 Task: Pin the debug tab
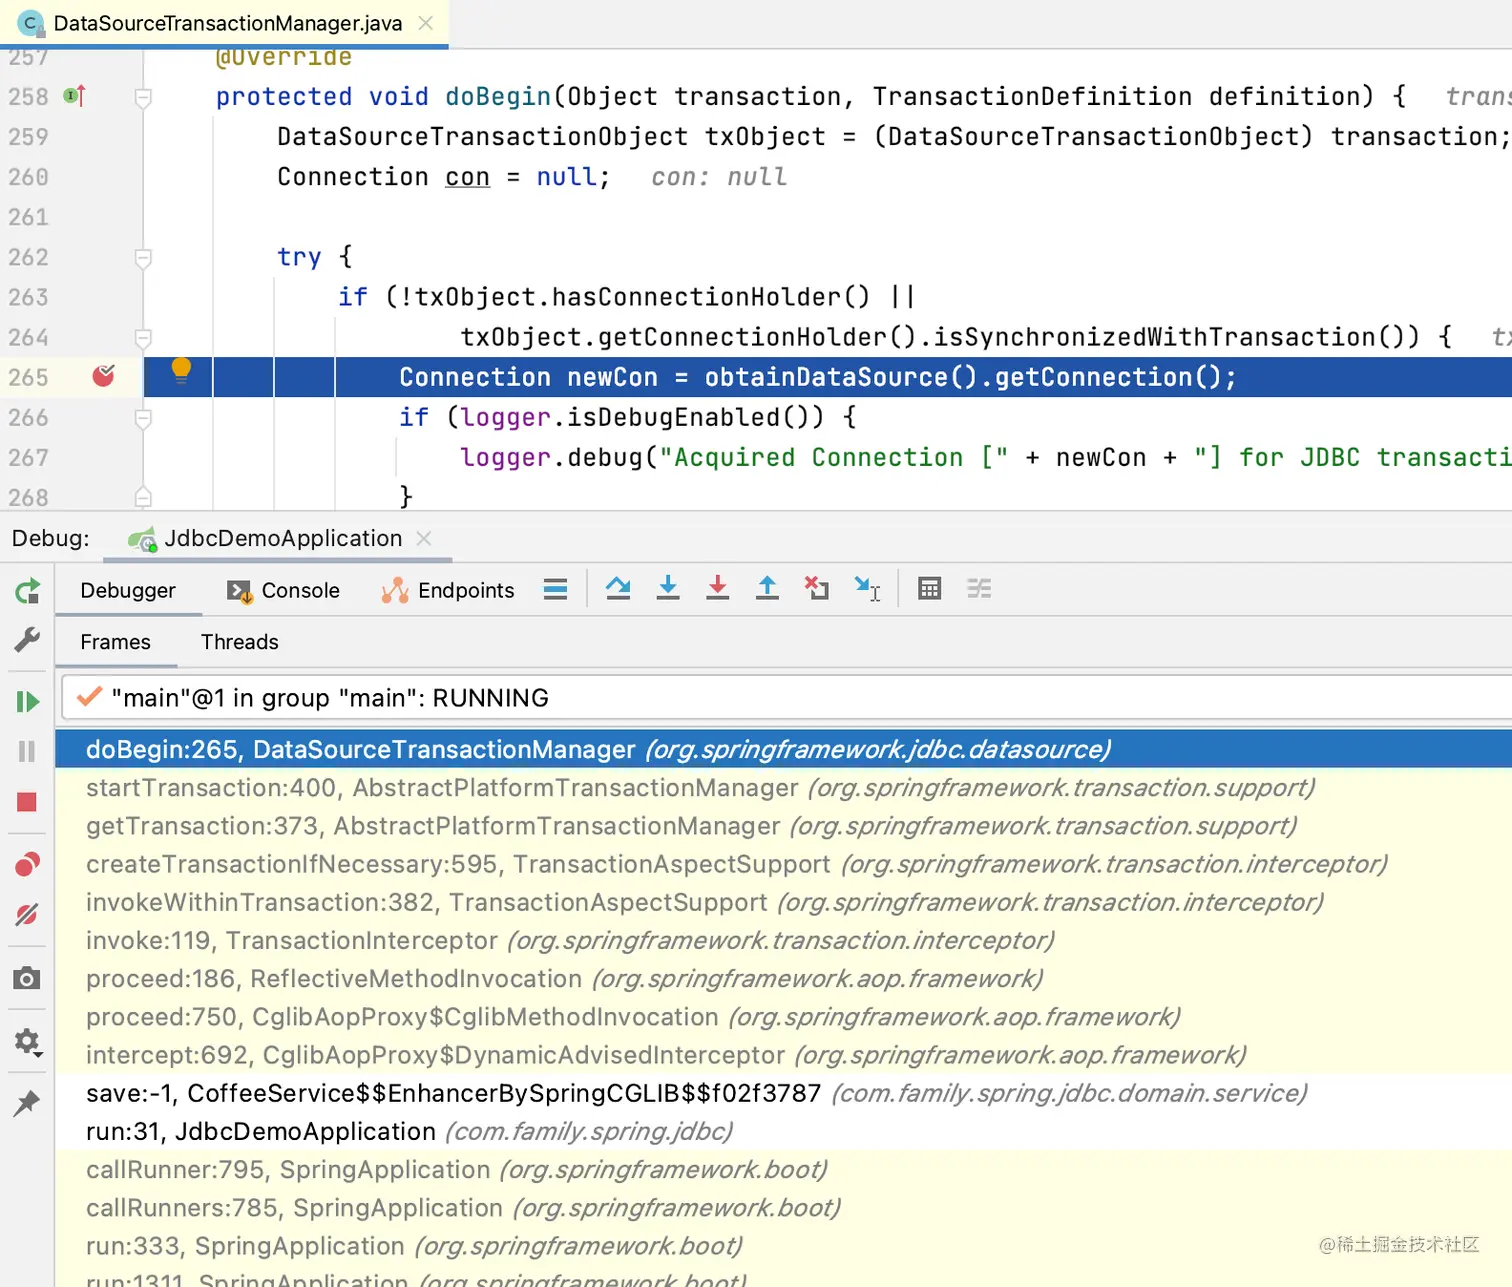click(x=27, y=1103)
